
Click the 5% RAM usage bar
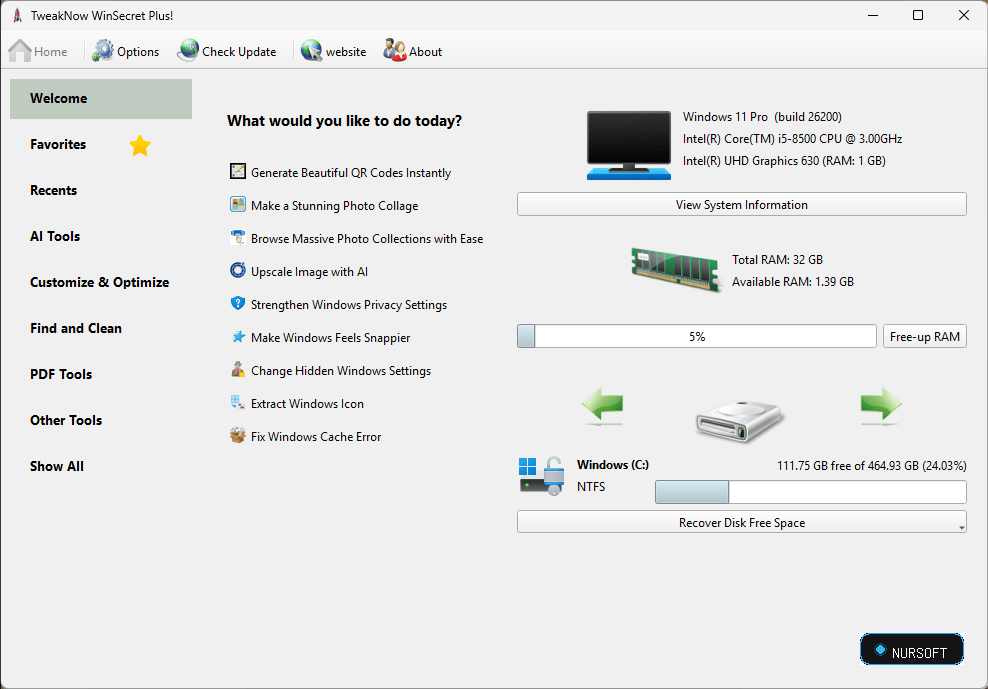696,337
